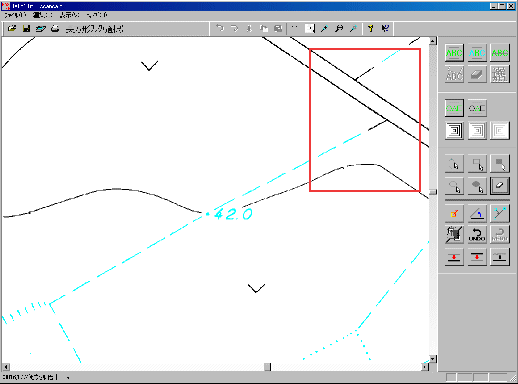Toggle the green shapes layer button

pos(454,108)
